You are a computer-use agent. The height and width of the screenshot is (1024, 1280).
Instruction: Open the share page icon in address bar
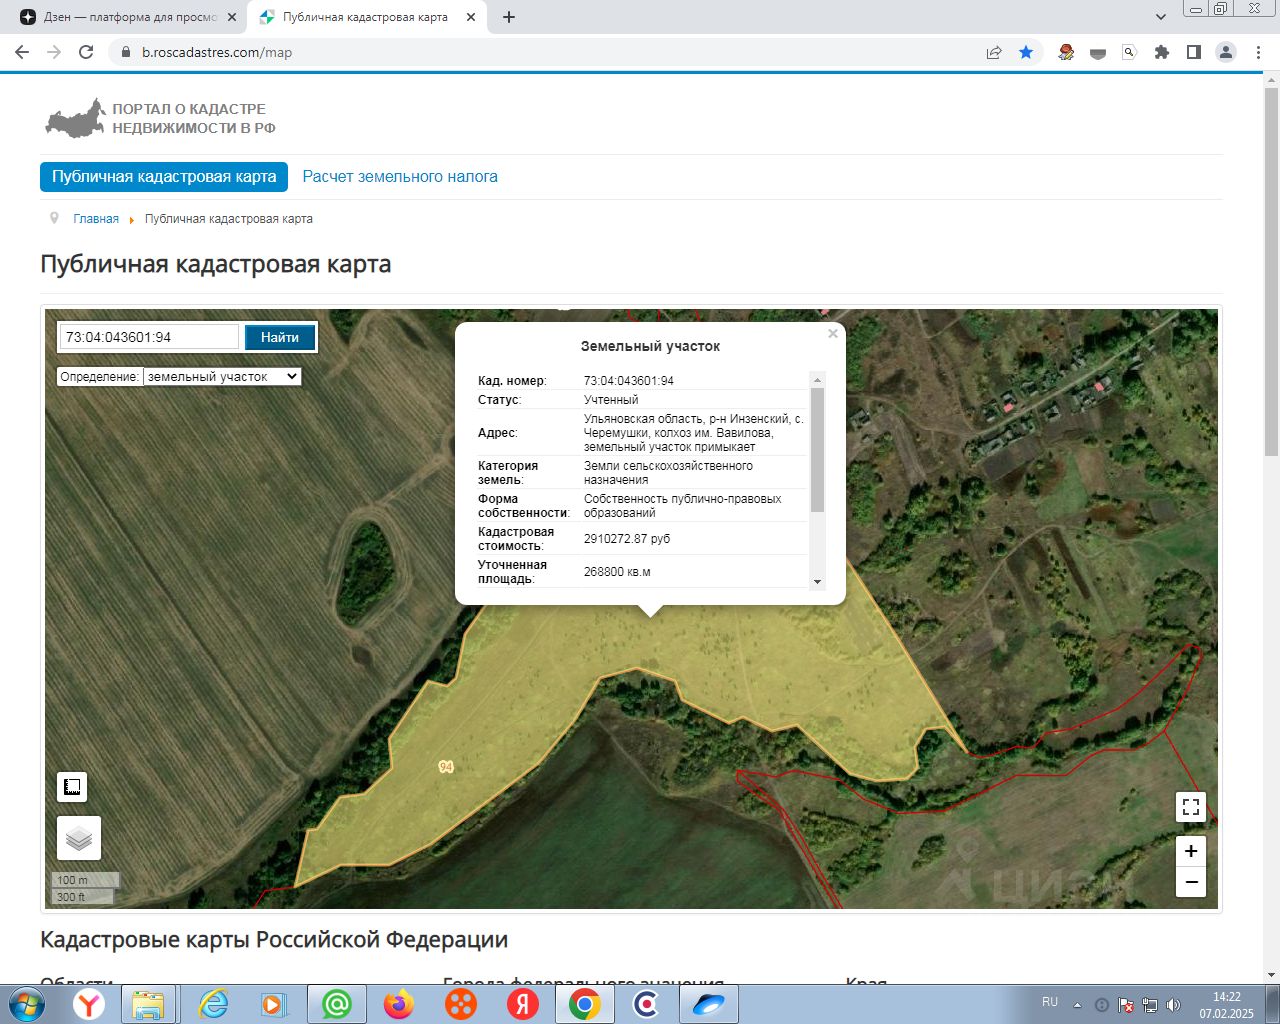pyautogui.click(x=994, y=52)
